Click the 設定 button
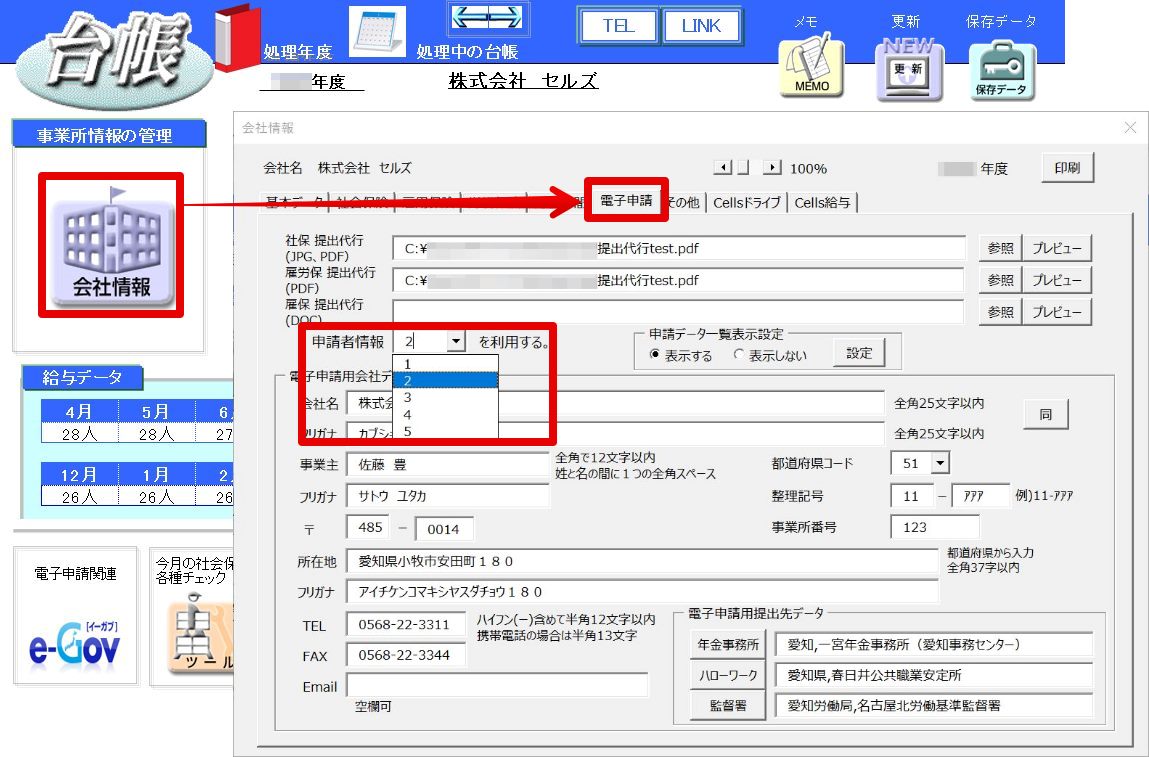The height and width of the screenshot is (757, 1149). point(859,353)
